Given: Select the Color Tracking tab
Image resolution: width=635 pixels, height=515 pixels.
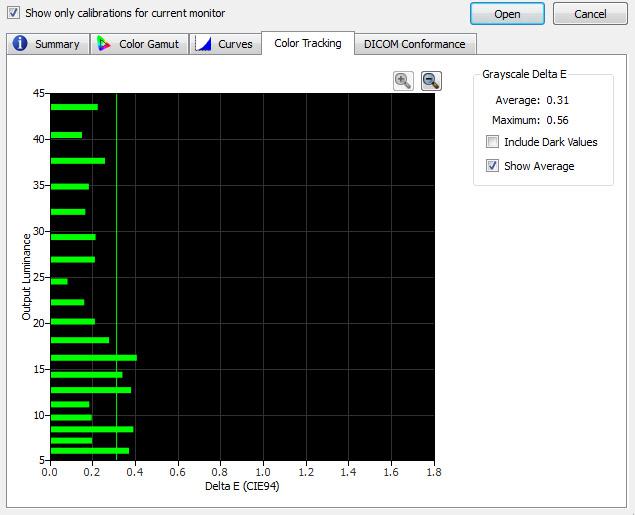Looking at the screenshot, I should pos(308,43).
